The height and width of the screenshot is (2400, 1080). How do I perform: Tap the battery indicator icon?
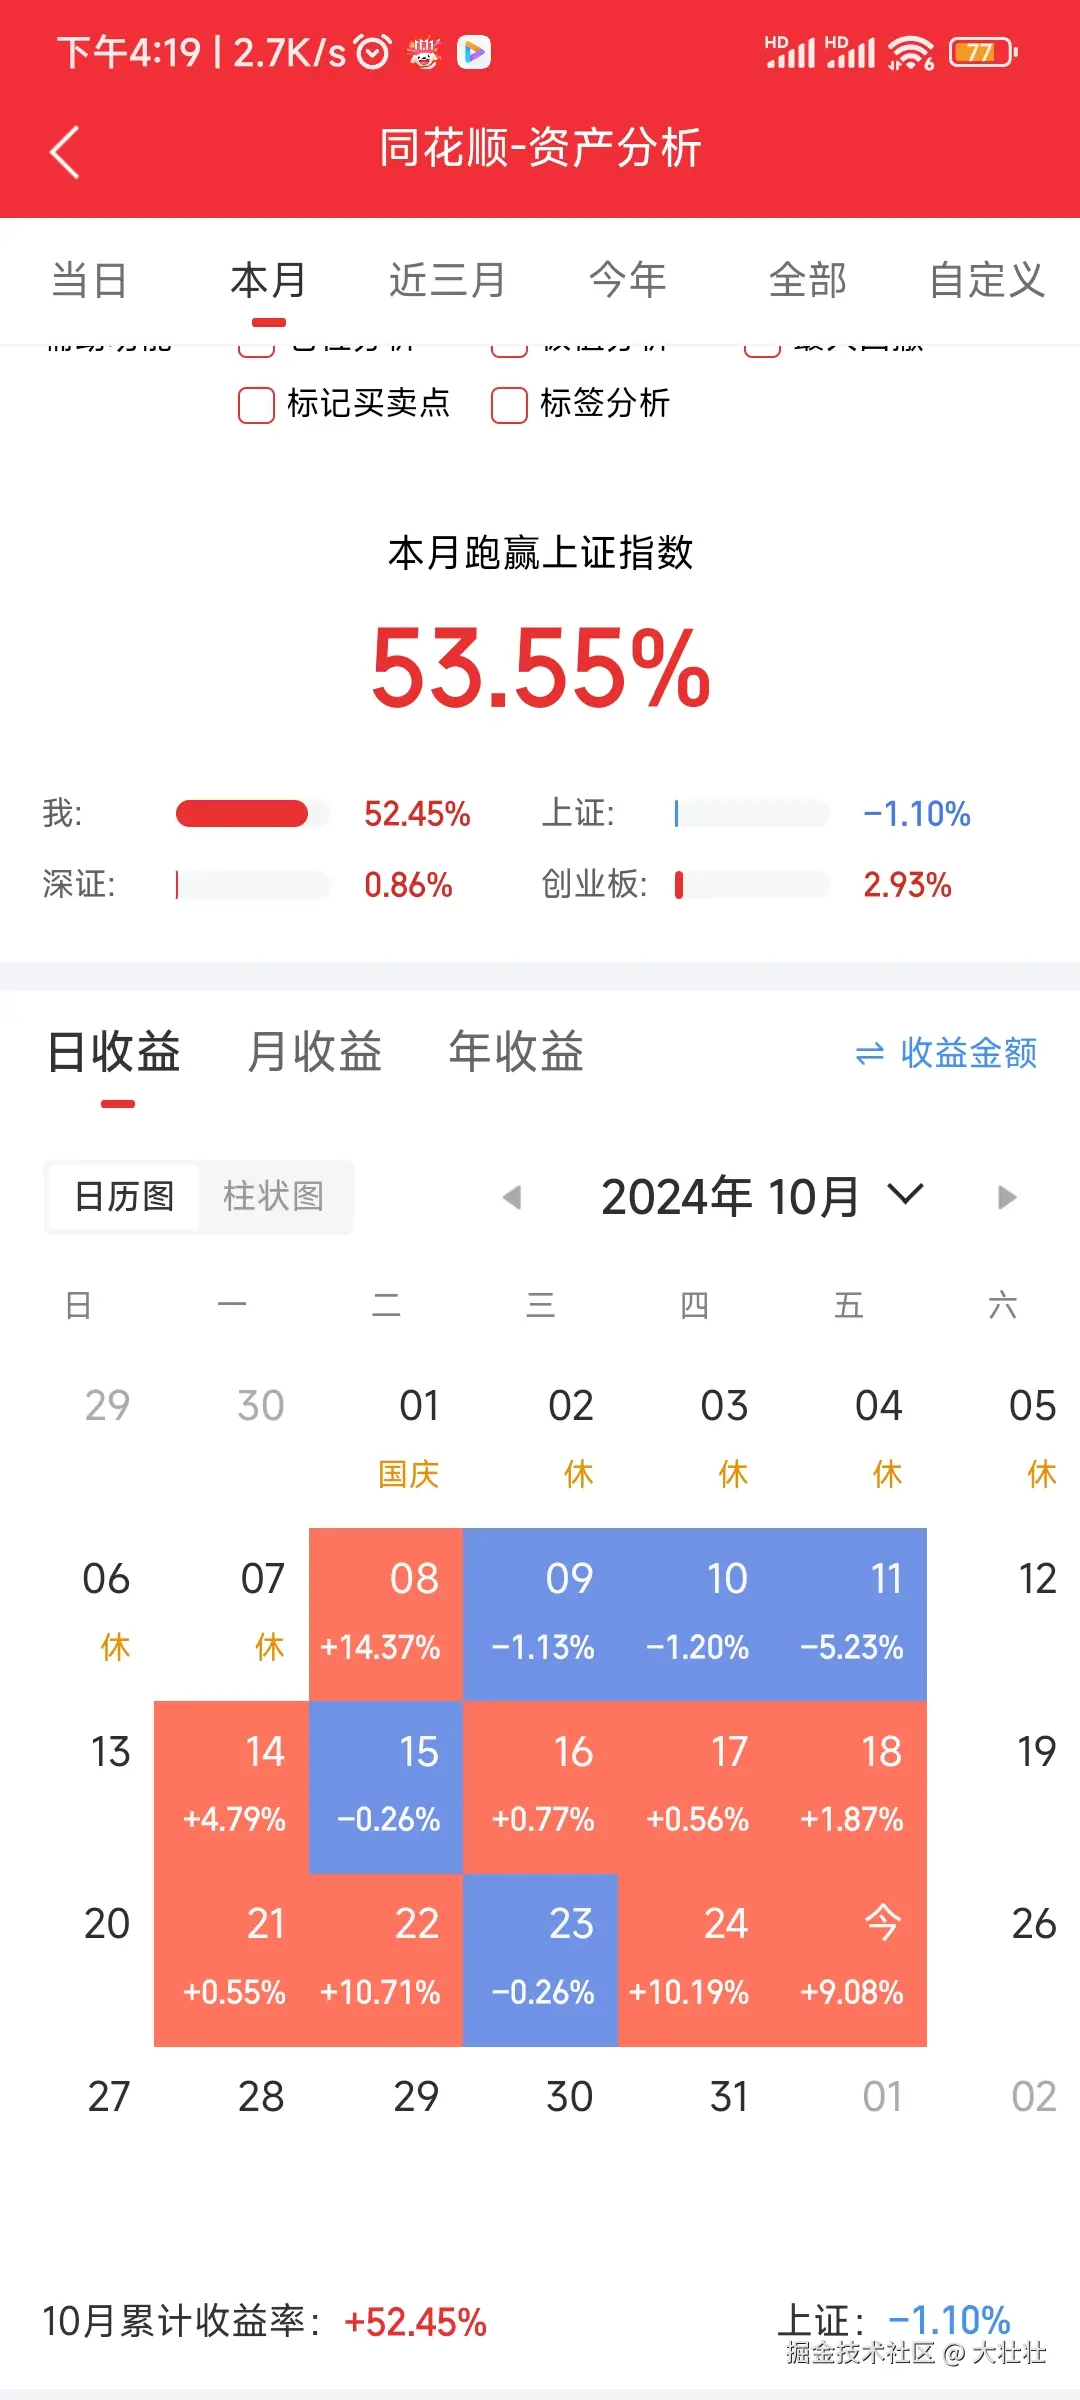982,52
